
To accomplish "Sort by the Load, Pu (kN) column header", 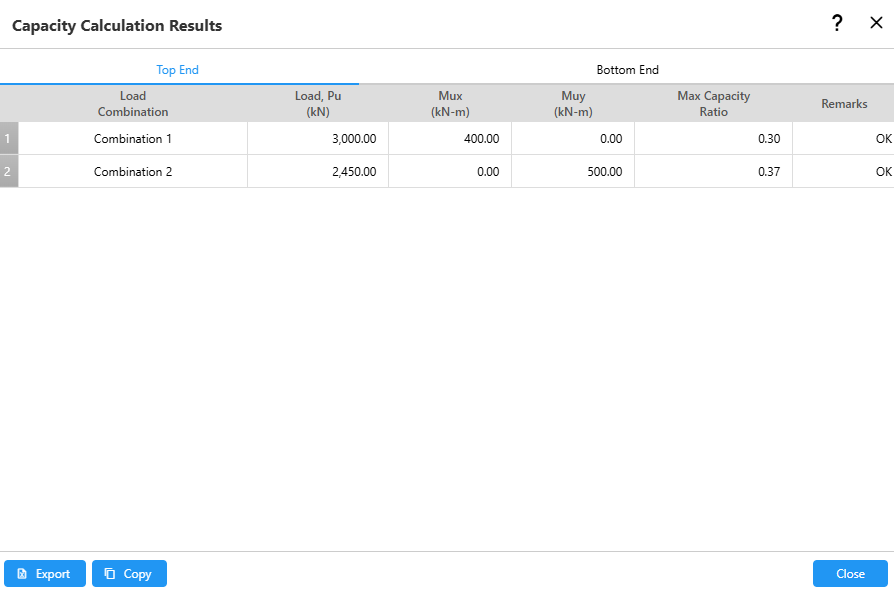I will point(318,104).
